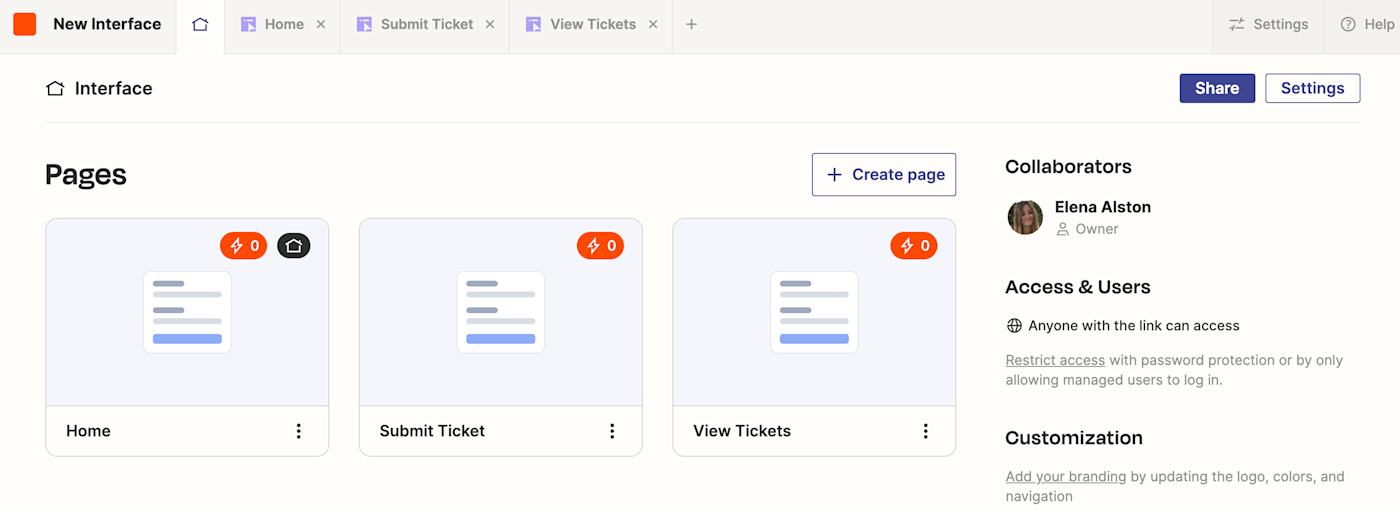Open the Home page options menu
1400x511 pixels.
[x=298, y=431]
